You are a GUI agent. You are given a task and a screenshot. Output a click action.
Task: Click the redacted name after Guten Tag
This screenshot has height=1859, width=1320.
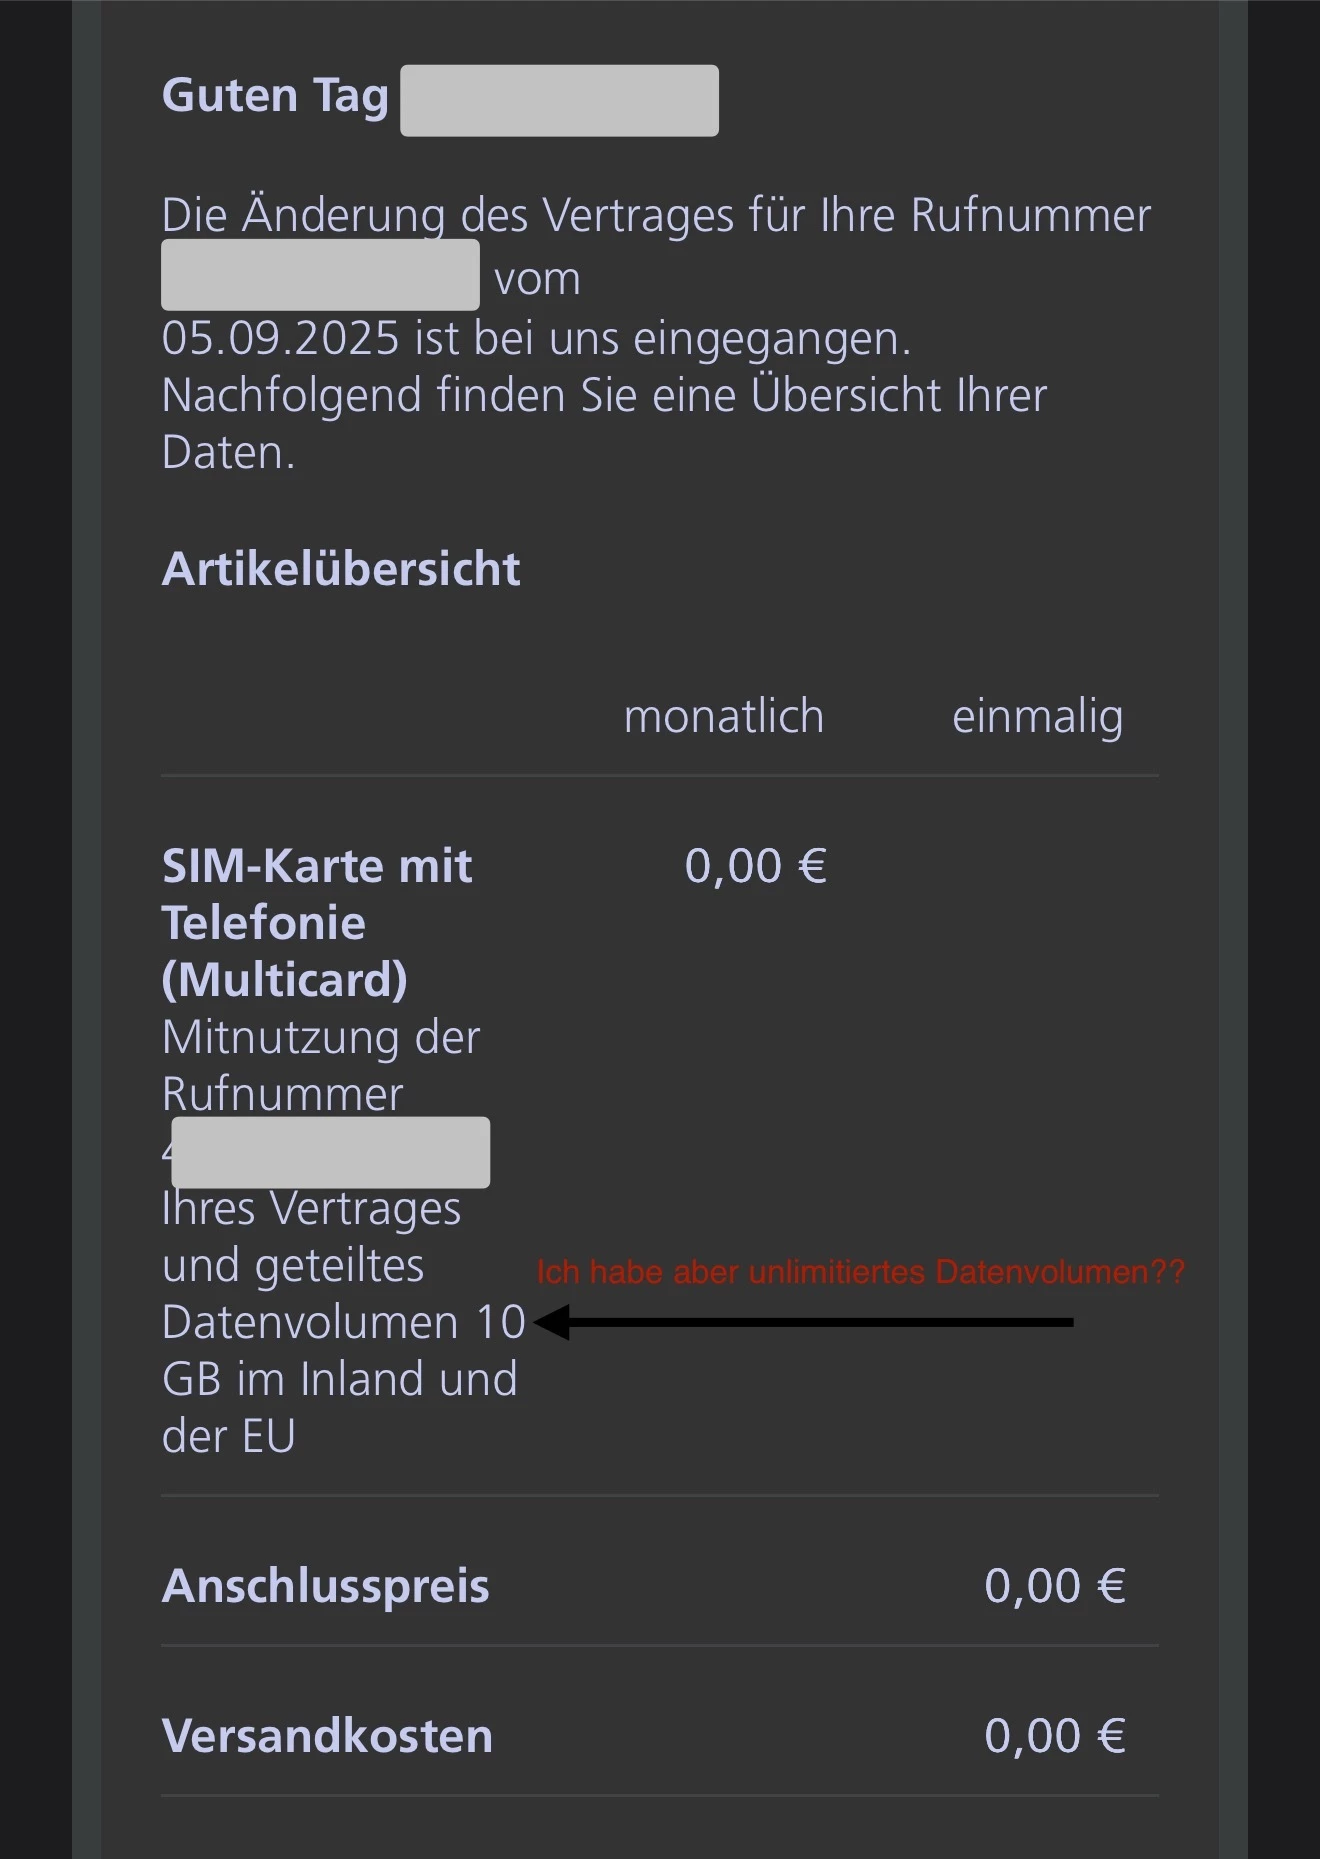point(559,100)
